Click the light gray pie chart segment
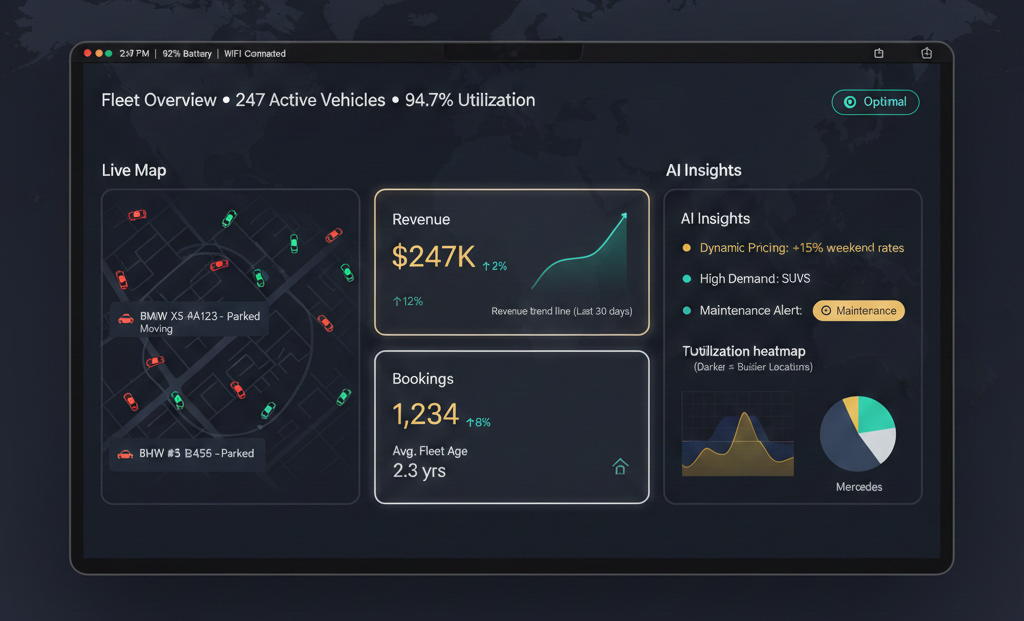This screenshot has height=621, width=1024. (x=880, y=444)
